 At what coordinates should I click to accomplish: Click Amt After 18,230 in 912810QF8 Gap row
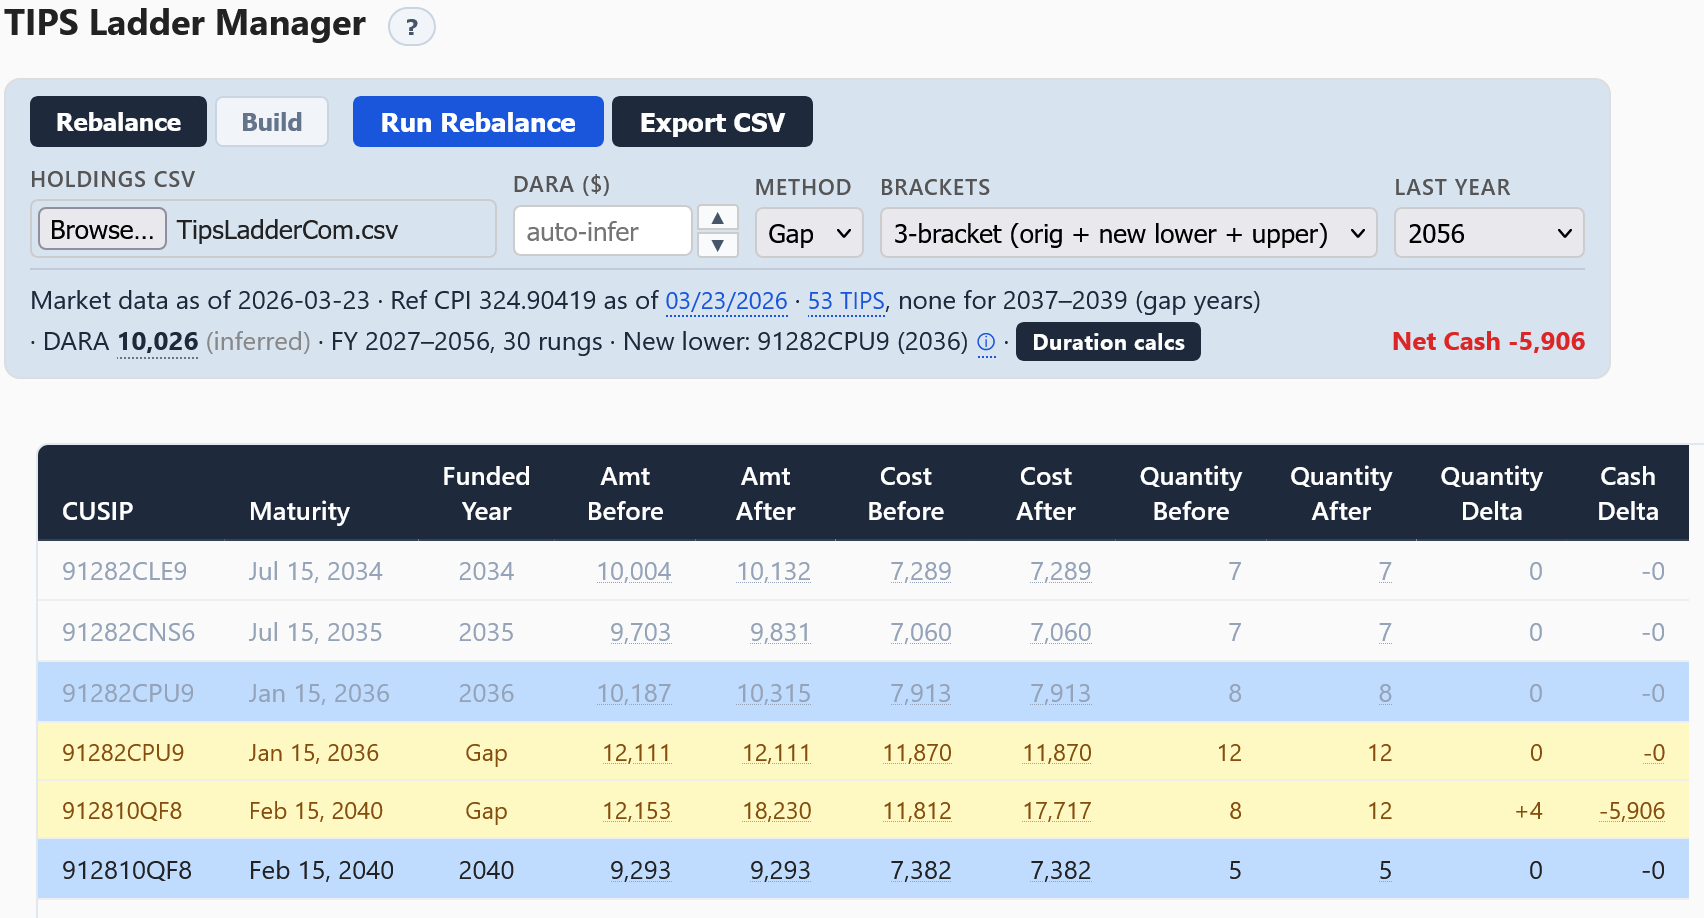coord(776,811)
